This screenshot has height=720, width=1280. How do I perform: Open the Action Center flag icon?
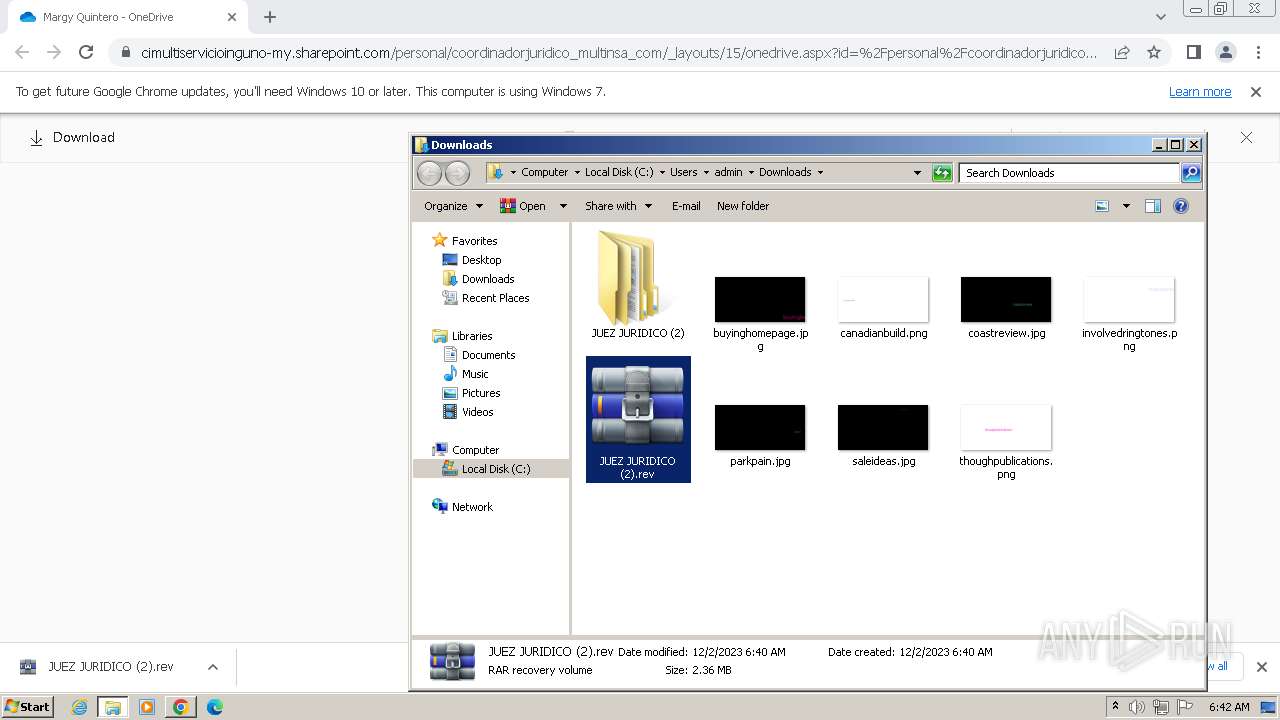pos(1185,707)
